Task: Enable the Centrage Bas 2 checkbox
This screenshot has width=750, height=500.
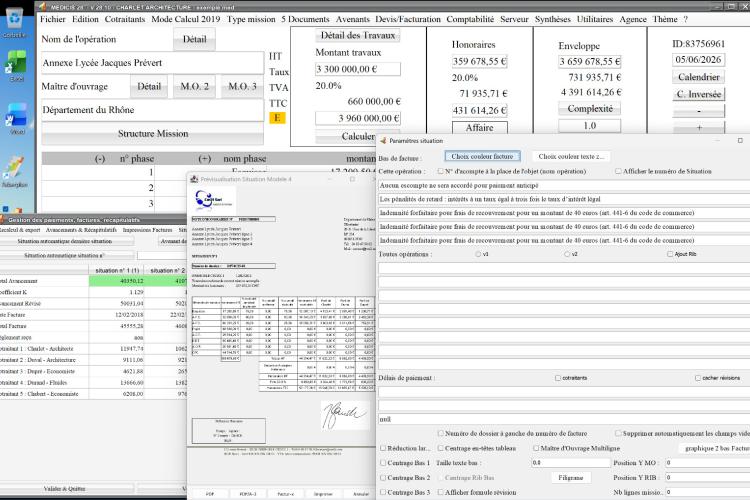Action: coord(383,478)
